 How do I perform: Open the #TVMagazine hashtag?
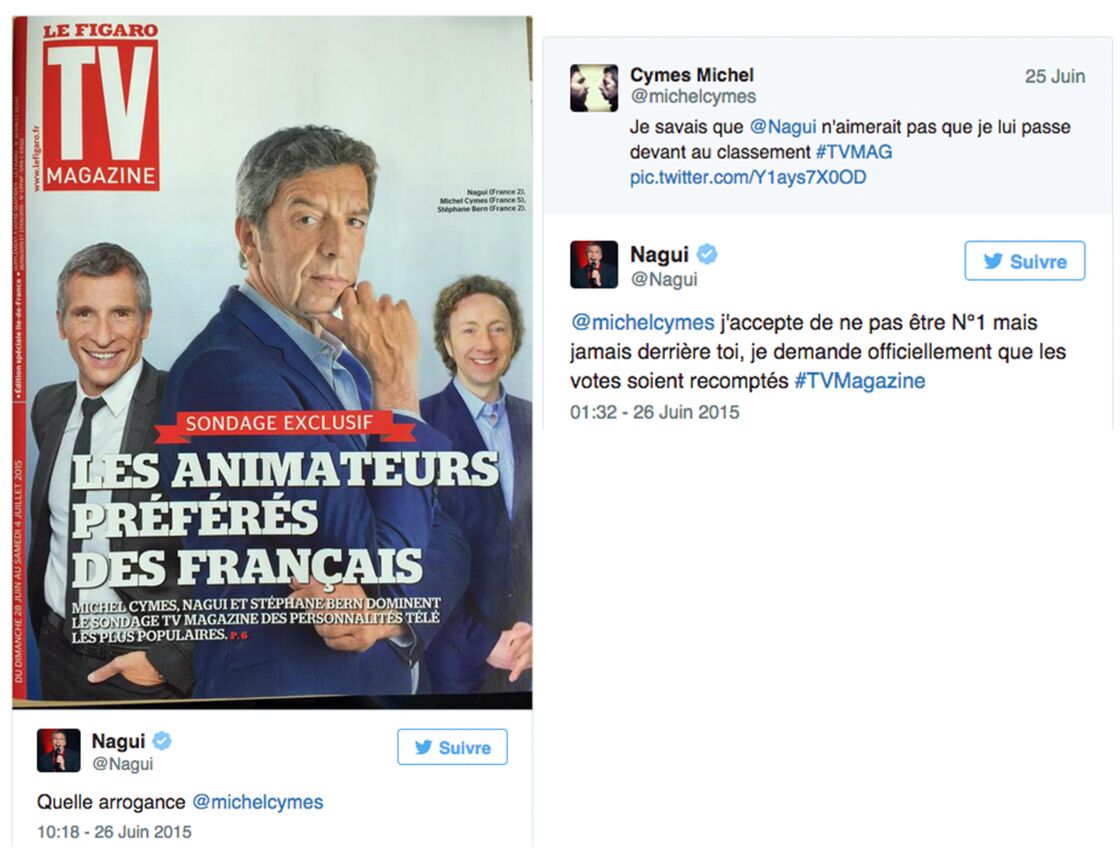[x=859, y=381]
